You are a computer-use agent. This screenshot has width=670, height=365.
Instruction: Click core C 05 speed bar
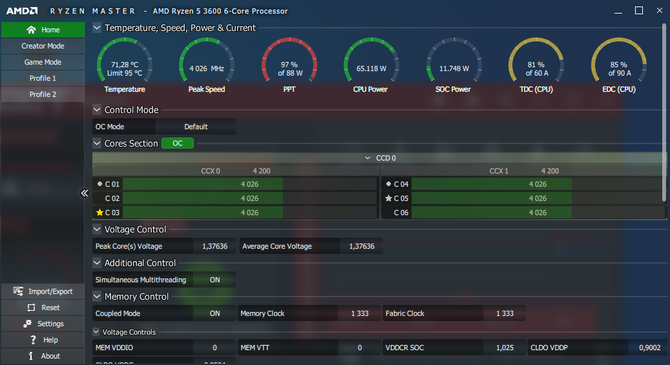tap(538, 198)
